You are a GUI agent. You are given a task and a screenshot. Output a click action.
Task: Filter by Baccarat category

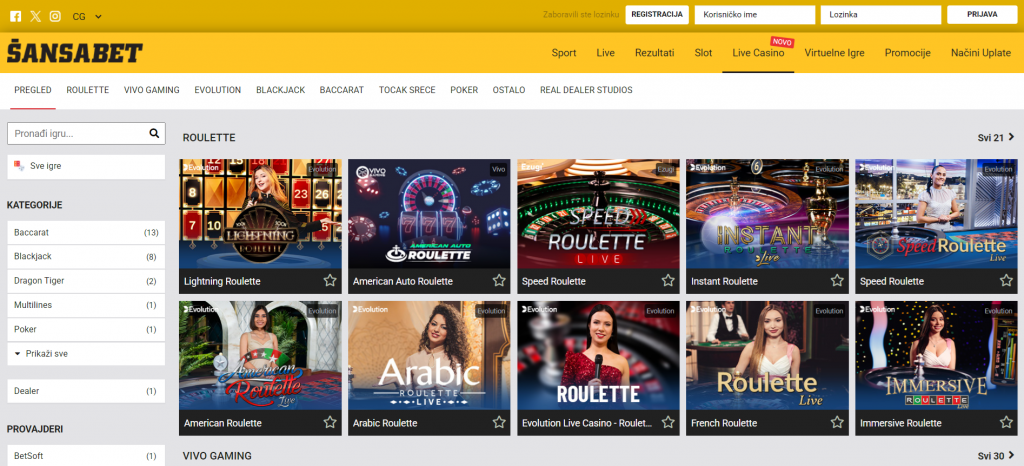tap(86, 232)
